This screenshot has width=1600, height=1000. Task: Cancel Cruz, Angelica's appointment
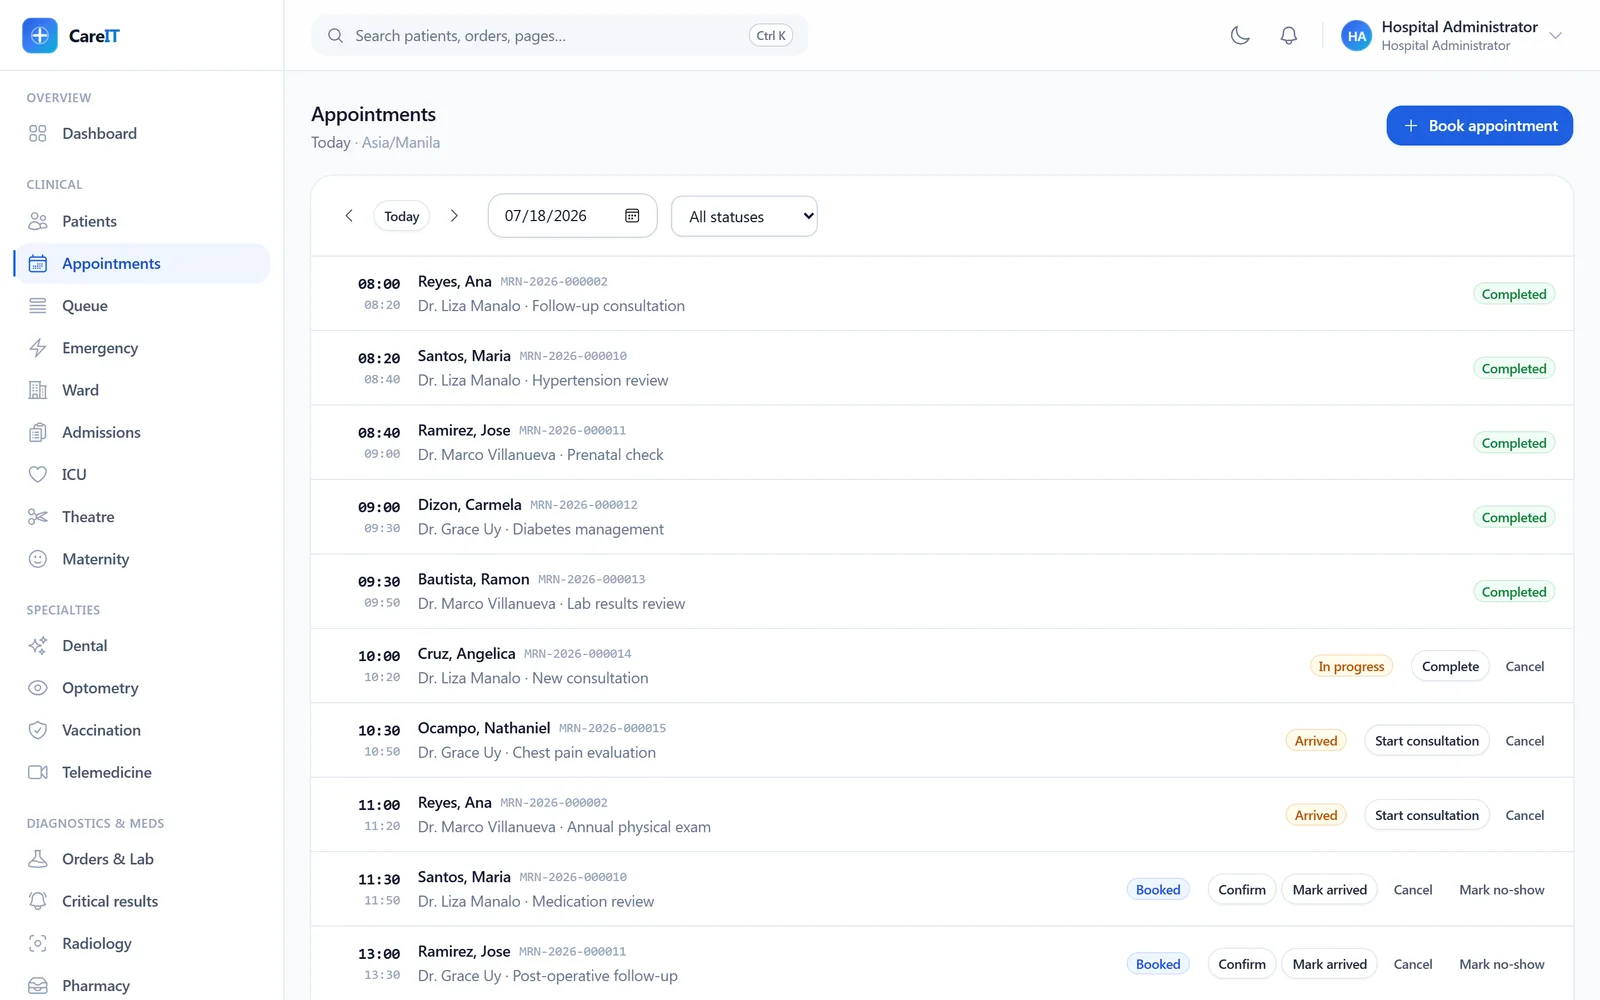(1525, 666)
